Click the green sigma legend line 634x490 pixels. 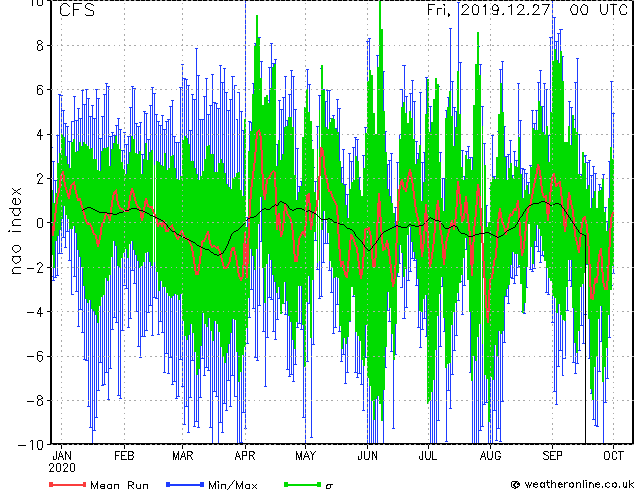[x=303, y=484]
